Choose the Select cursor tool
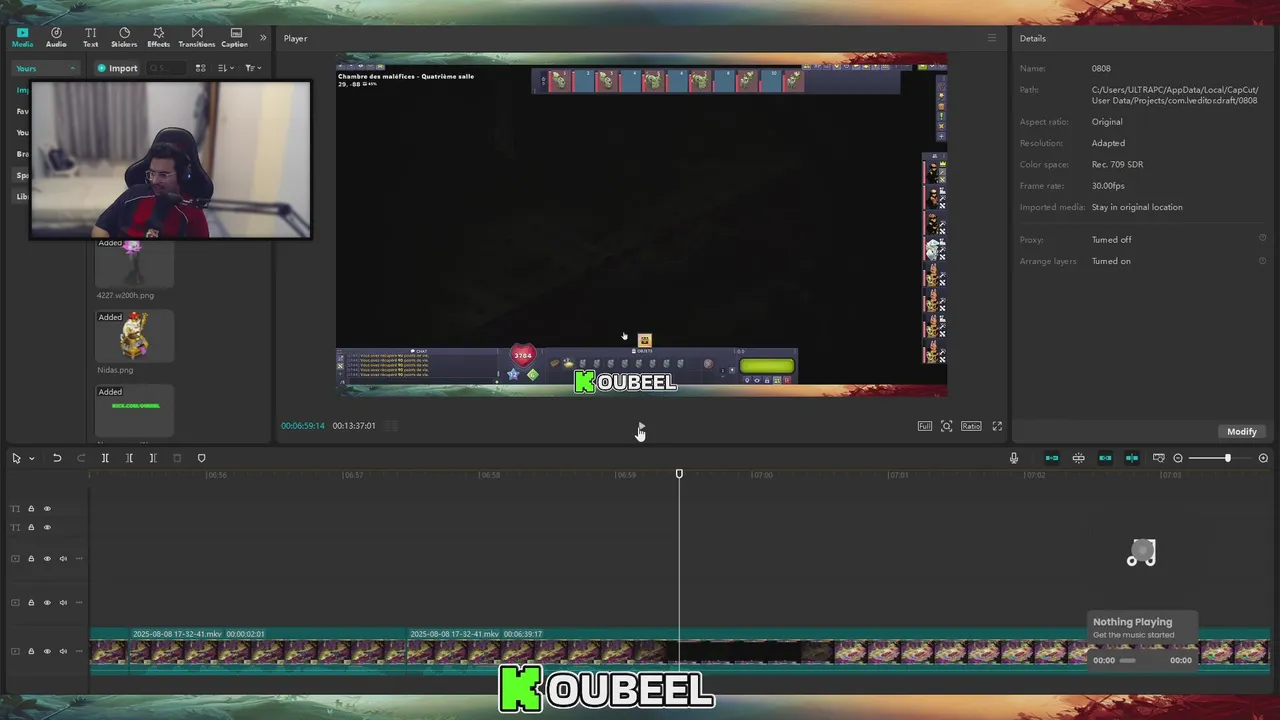 click(16, 458)
